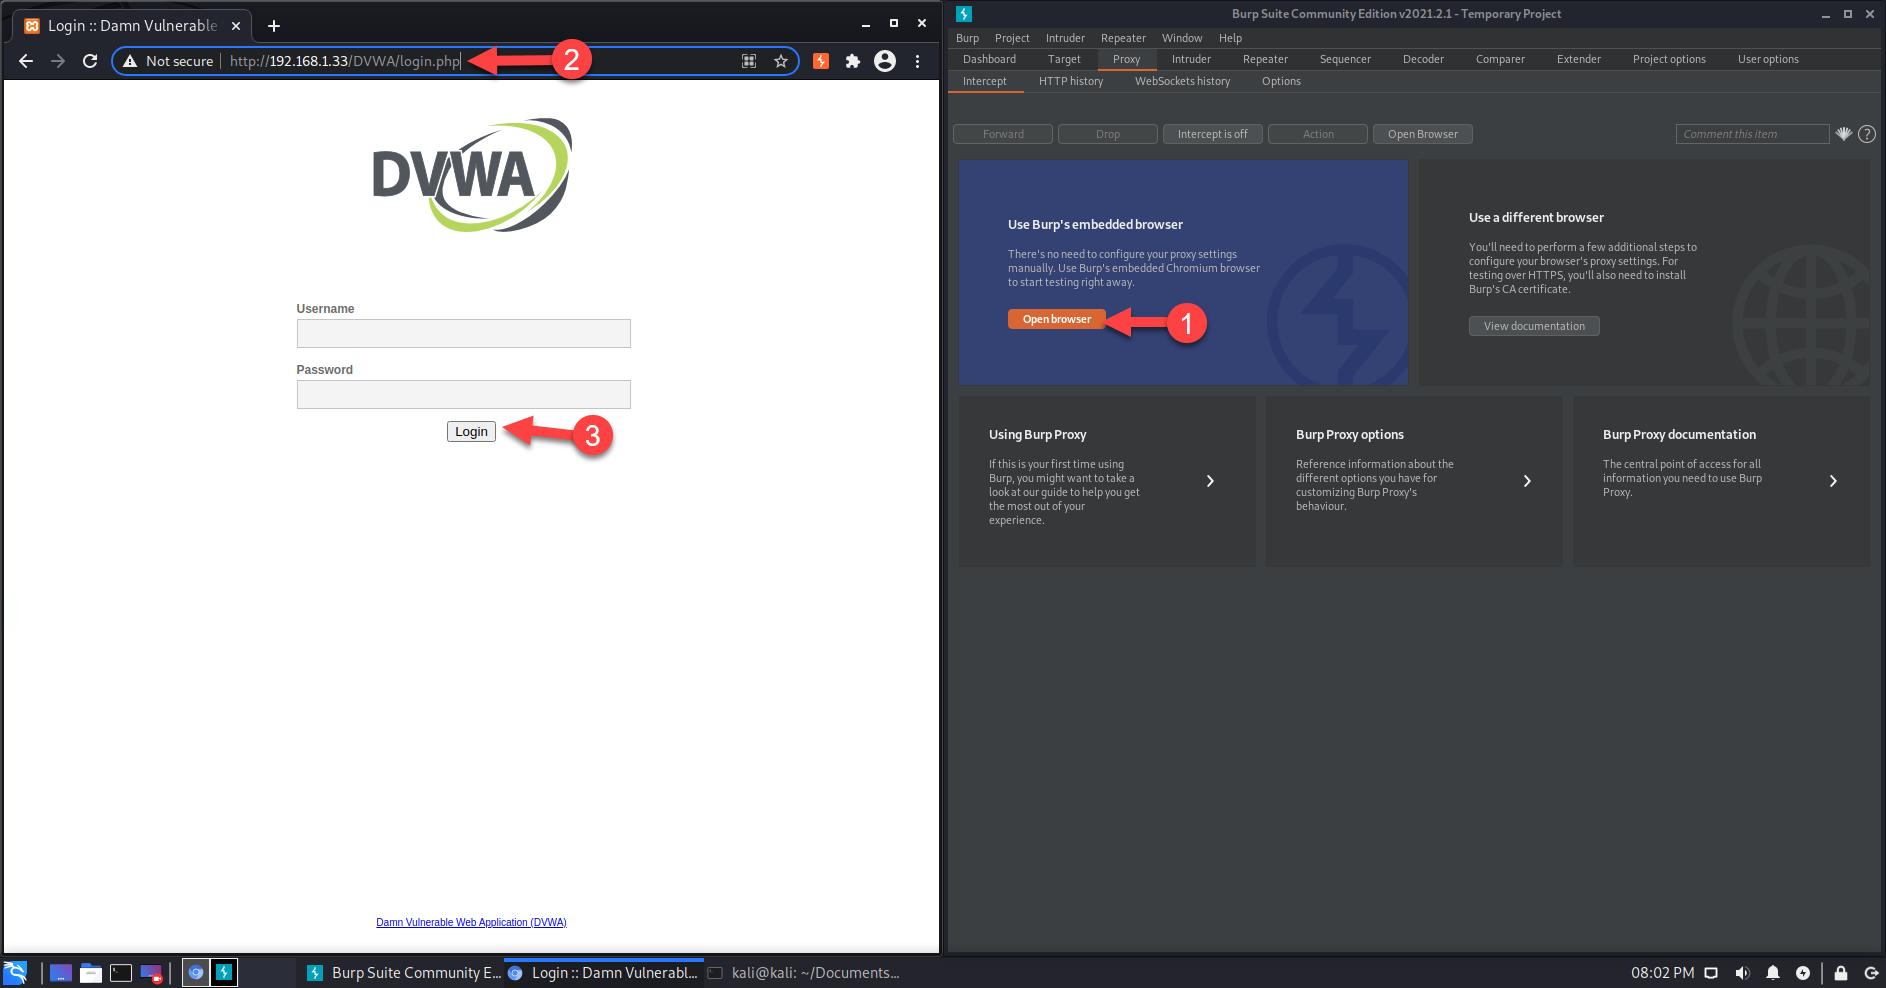1886x988 pixels.
Task: Open the Intruder menu in the menu bar
Action: tap(1065, 38)
